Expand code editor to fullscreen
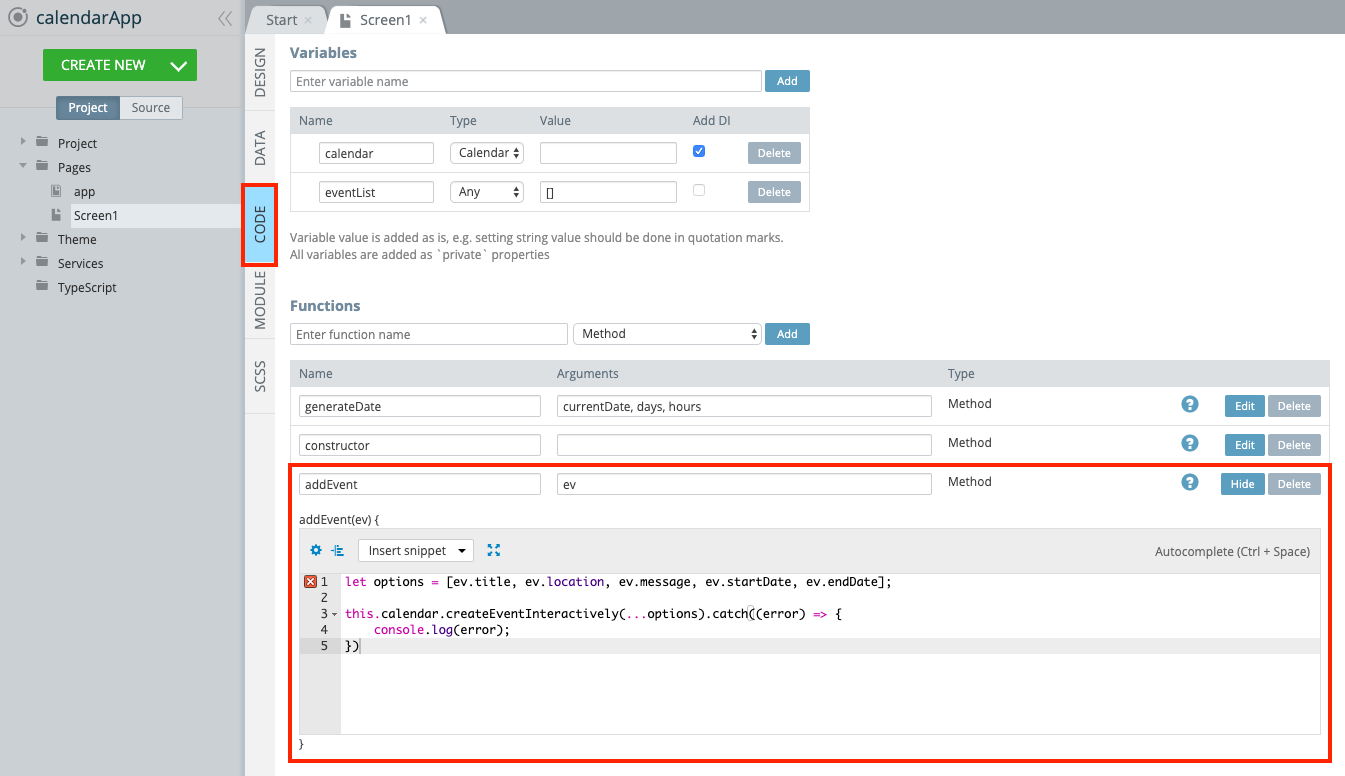This screenshot has width=1345, height=776. 493,550
